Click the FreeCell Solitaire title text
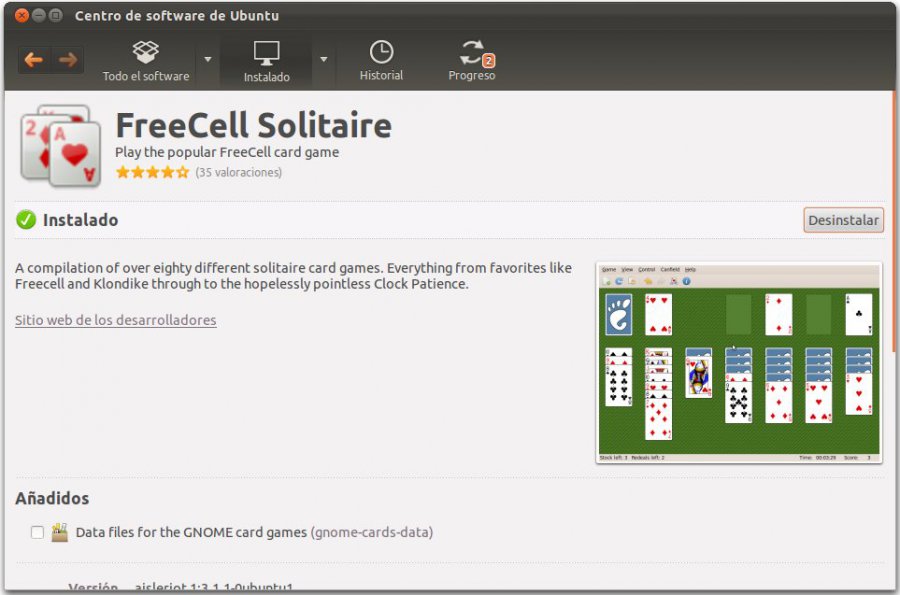The height and width of the screenshot is (595, 900). click(254, 126)
